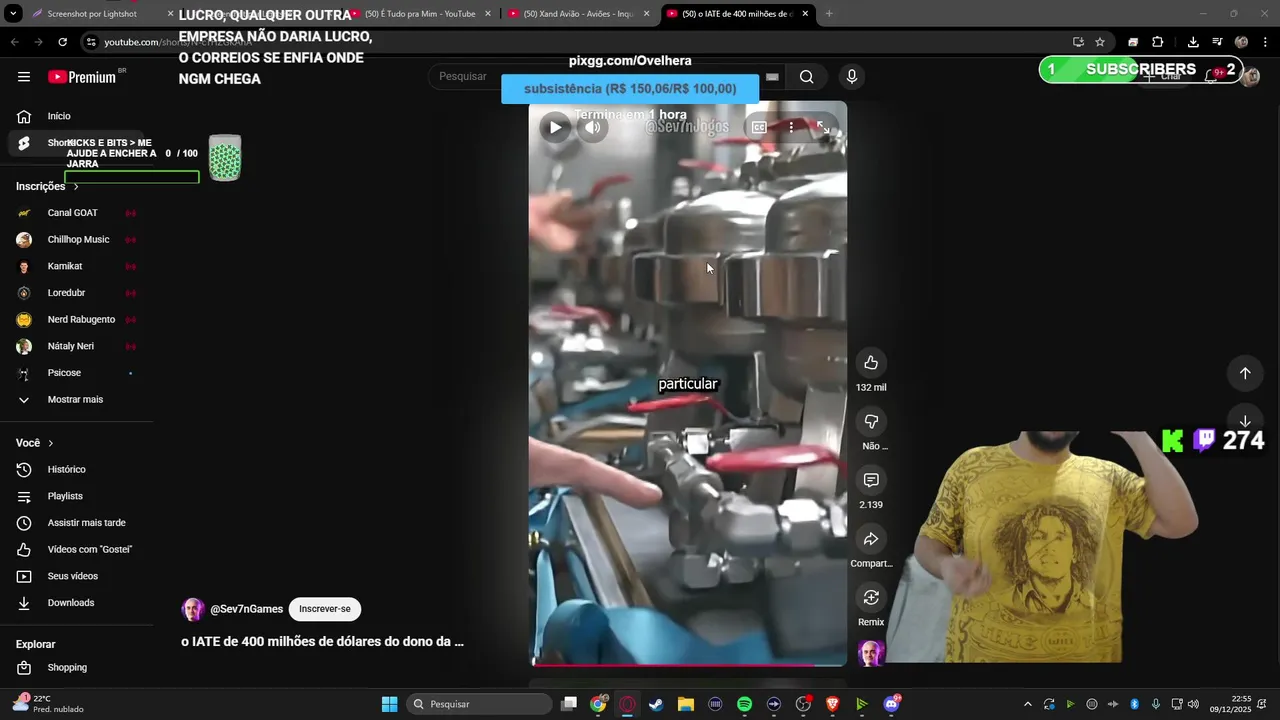Open File Explorer from taskbar

click(x=686, y=704)
